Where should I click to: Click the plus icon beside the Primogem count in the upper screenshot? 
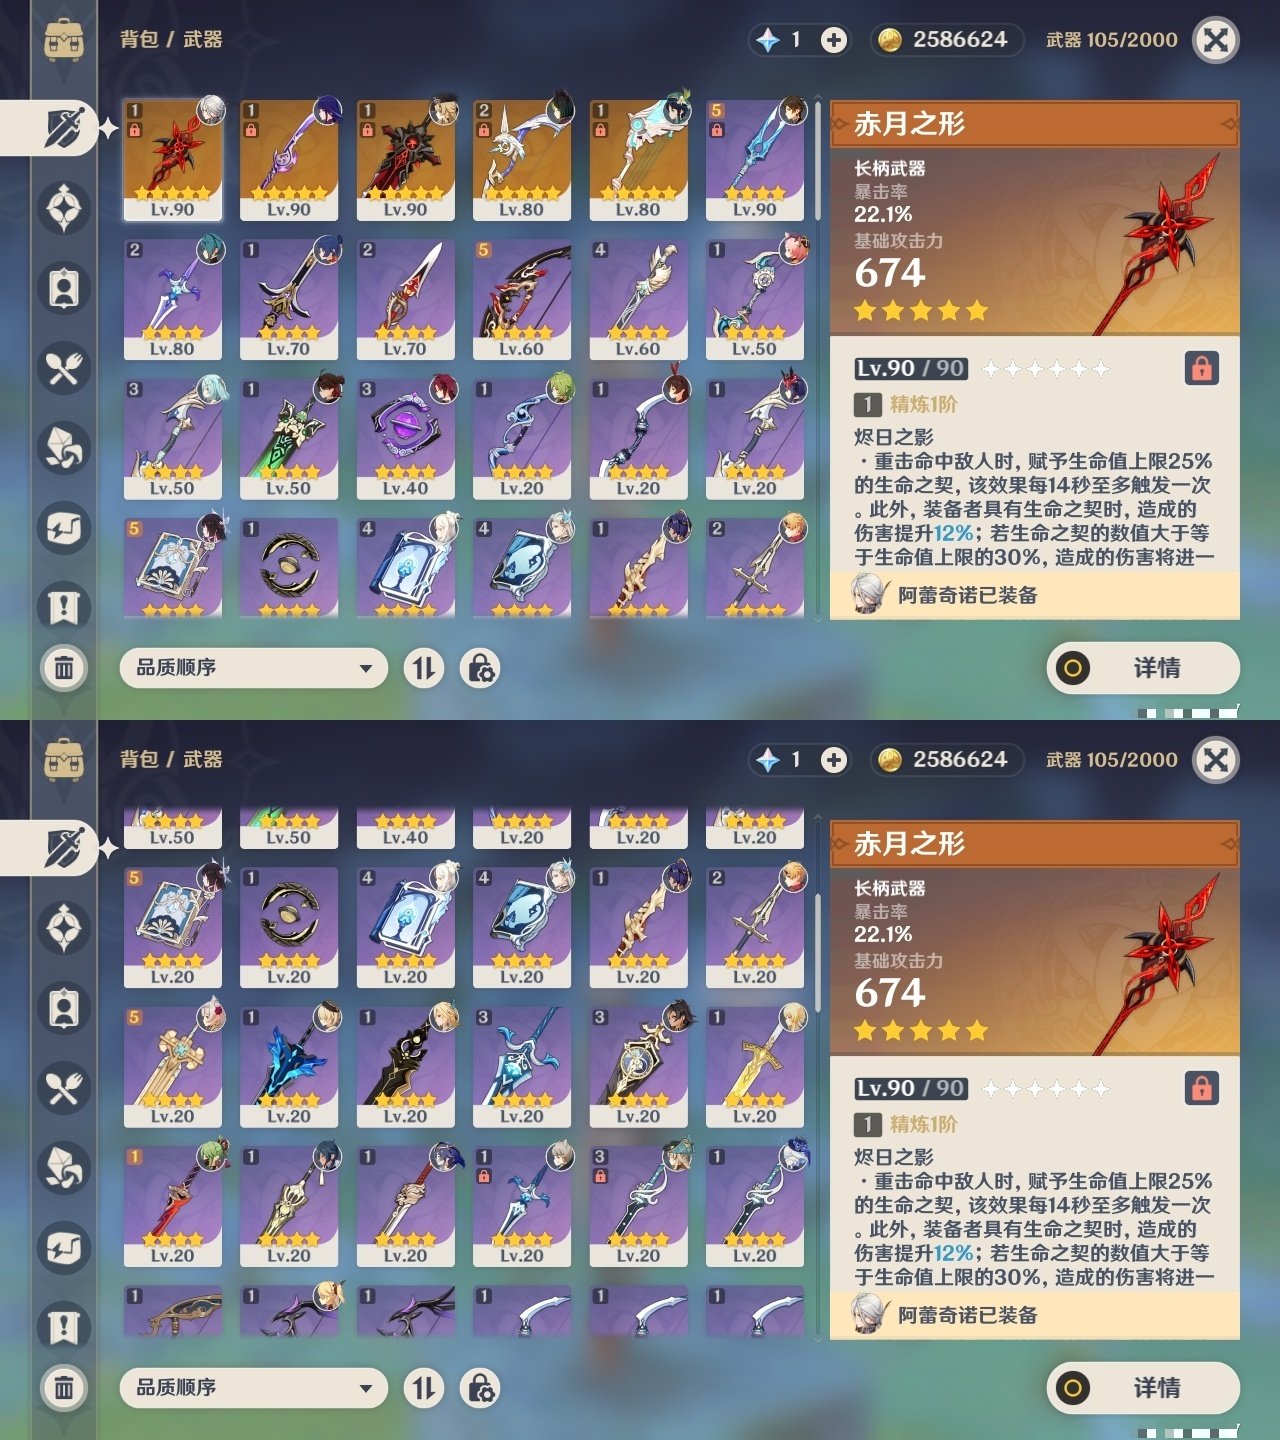pos(833,40)
